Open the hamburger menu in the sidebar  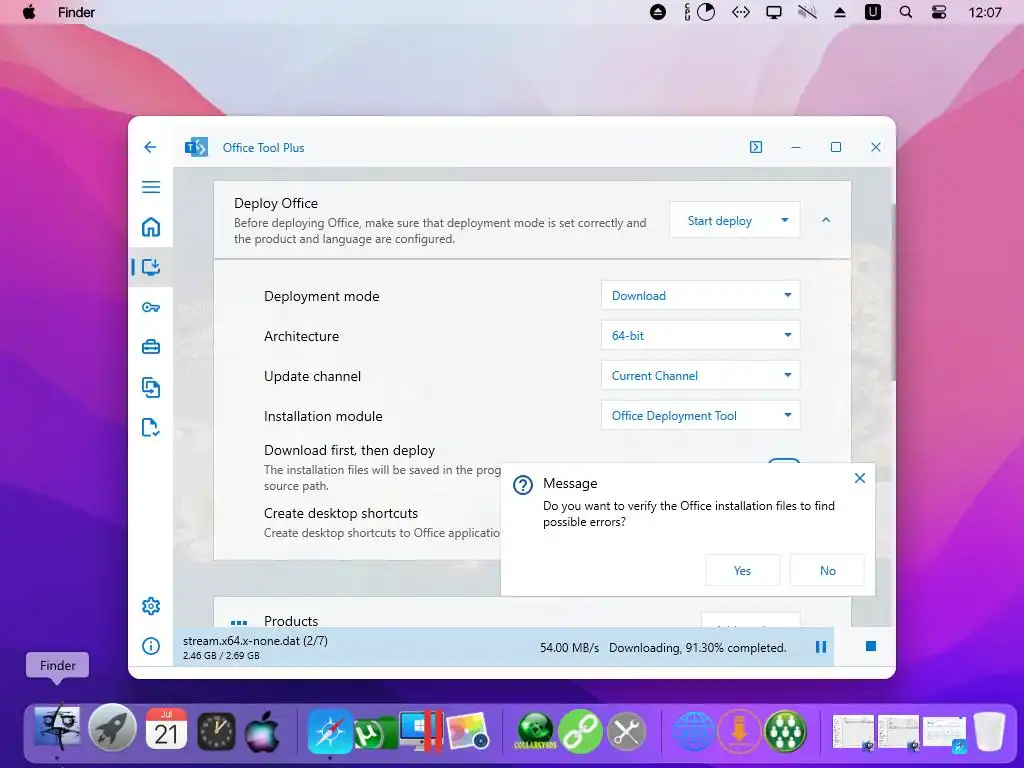coord(151,187)
